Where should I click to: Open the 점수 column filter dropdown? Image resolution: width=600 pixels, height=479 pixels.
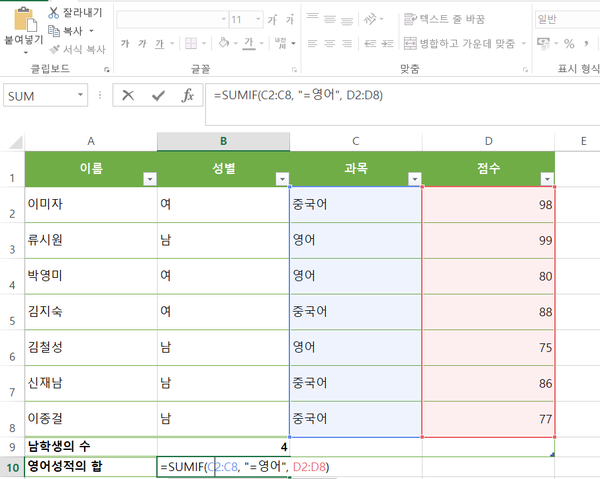tap(547, 179)
